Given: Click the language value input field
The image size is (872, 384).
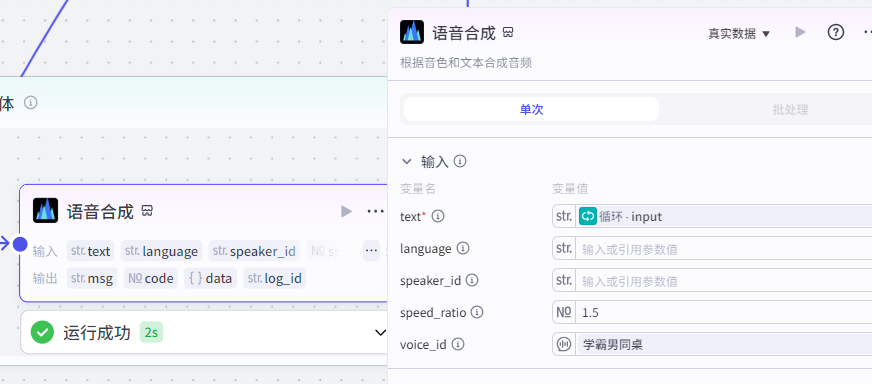Looking at the screenshot, I should (725, 248).
